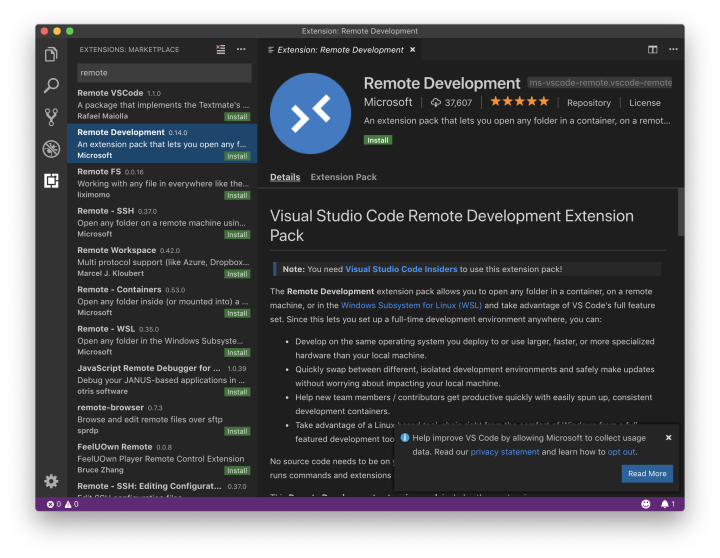Click the download count cloud icon
720x558 pixels.
pyautogui.click(x=435, y=102)
